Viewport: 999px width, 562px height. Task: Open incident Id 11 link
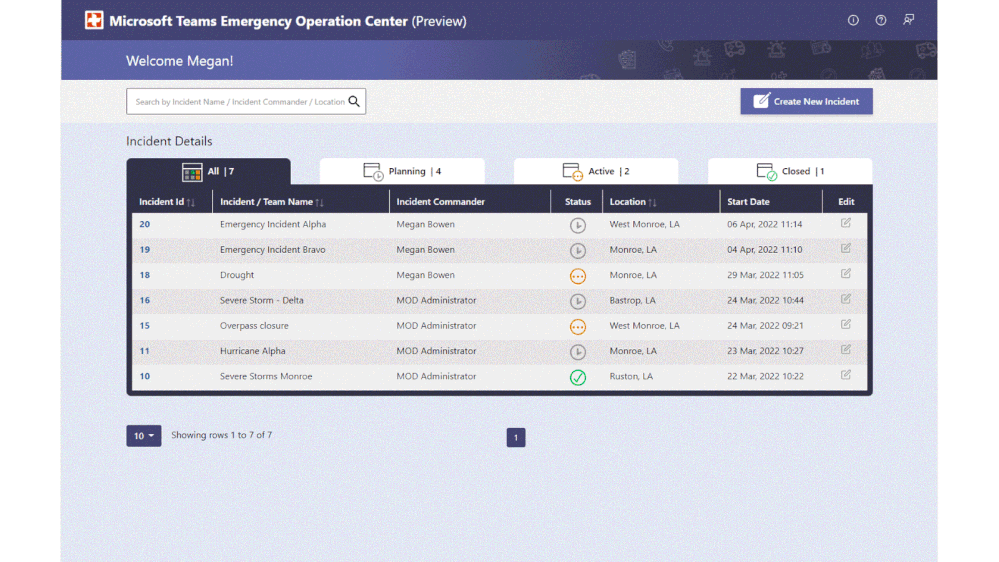point(145,351)
